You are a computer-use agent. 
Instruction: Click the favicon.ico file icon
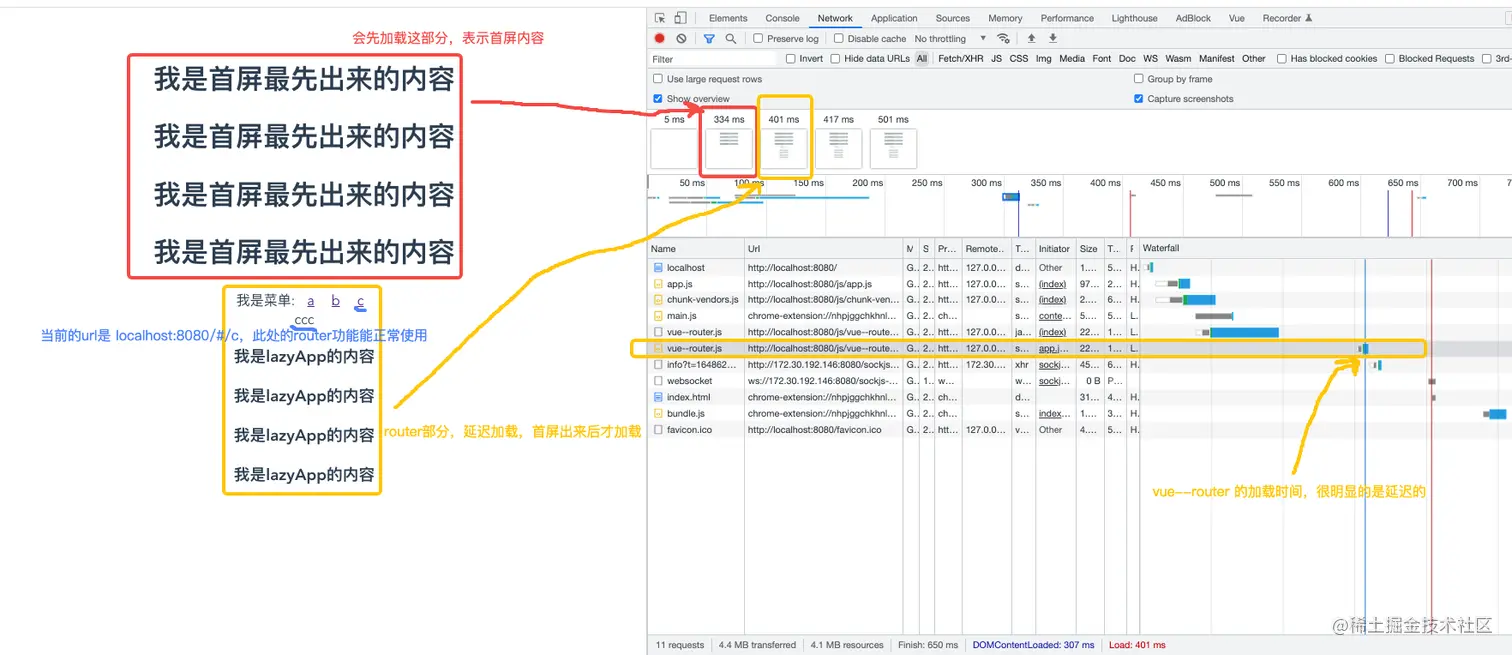tap(658, 430)
